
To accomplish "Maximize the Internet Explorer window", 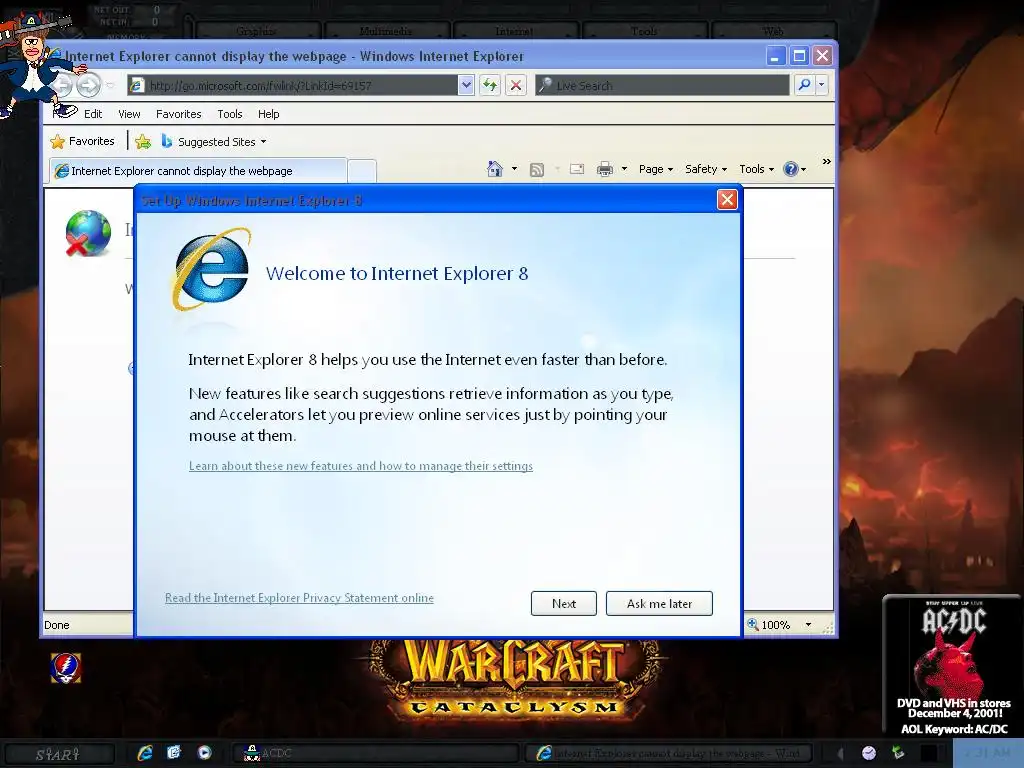I will [x=799, y=56].
